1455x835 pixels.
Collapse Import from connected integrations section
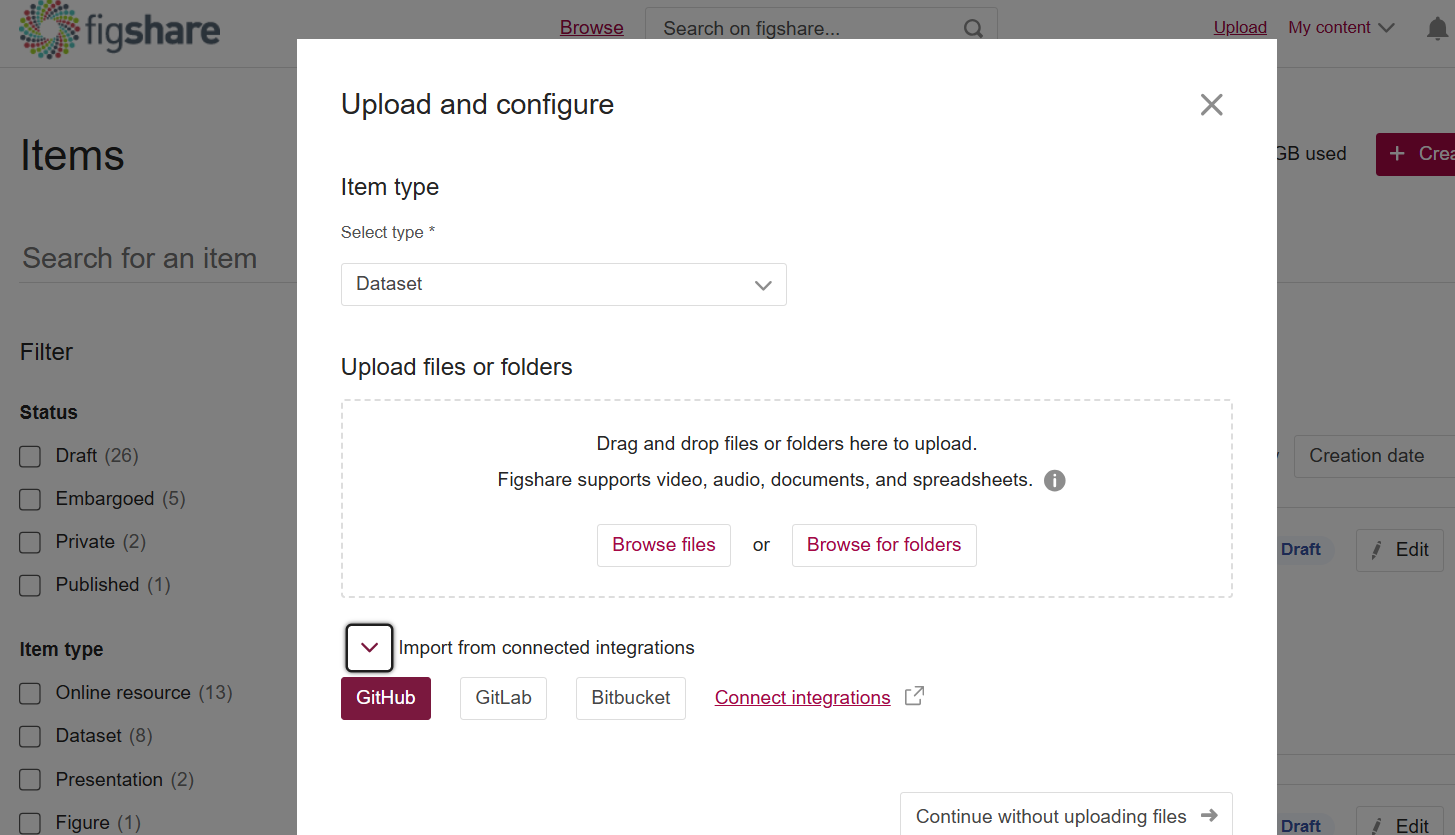(369, 648)
